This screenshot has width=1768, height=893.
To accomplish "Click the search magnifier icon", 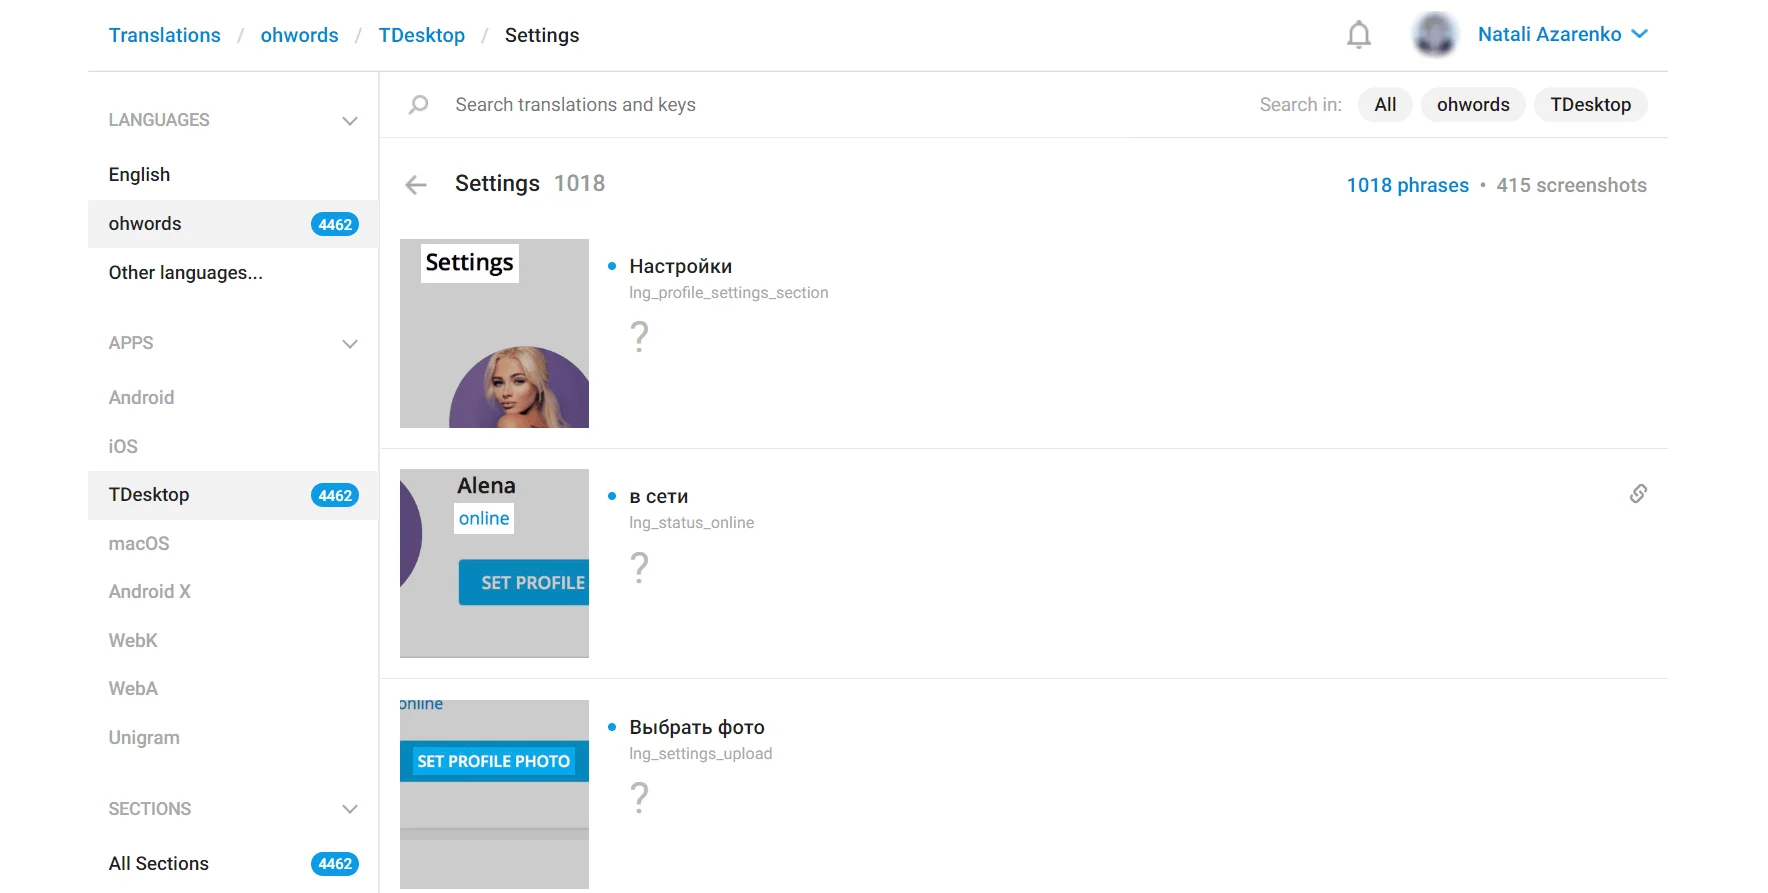I will point(419,104).
